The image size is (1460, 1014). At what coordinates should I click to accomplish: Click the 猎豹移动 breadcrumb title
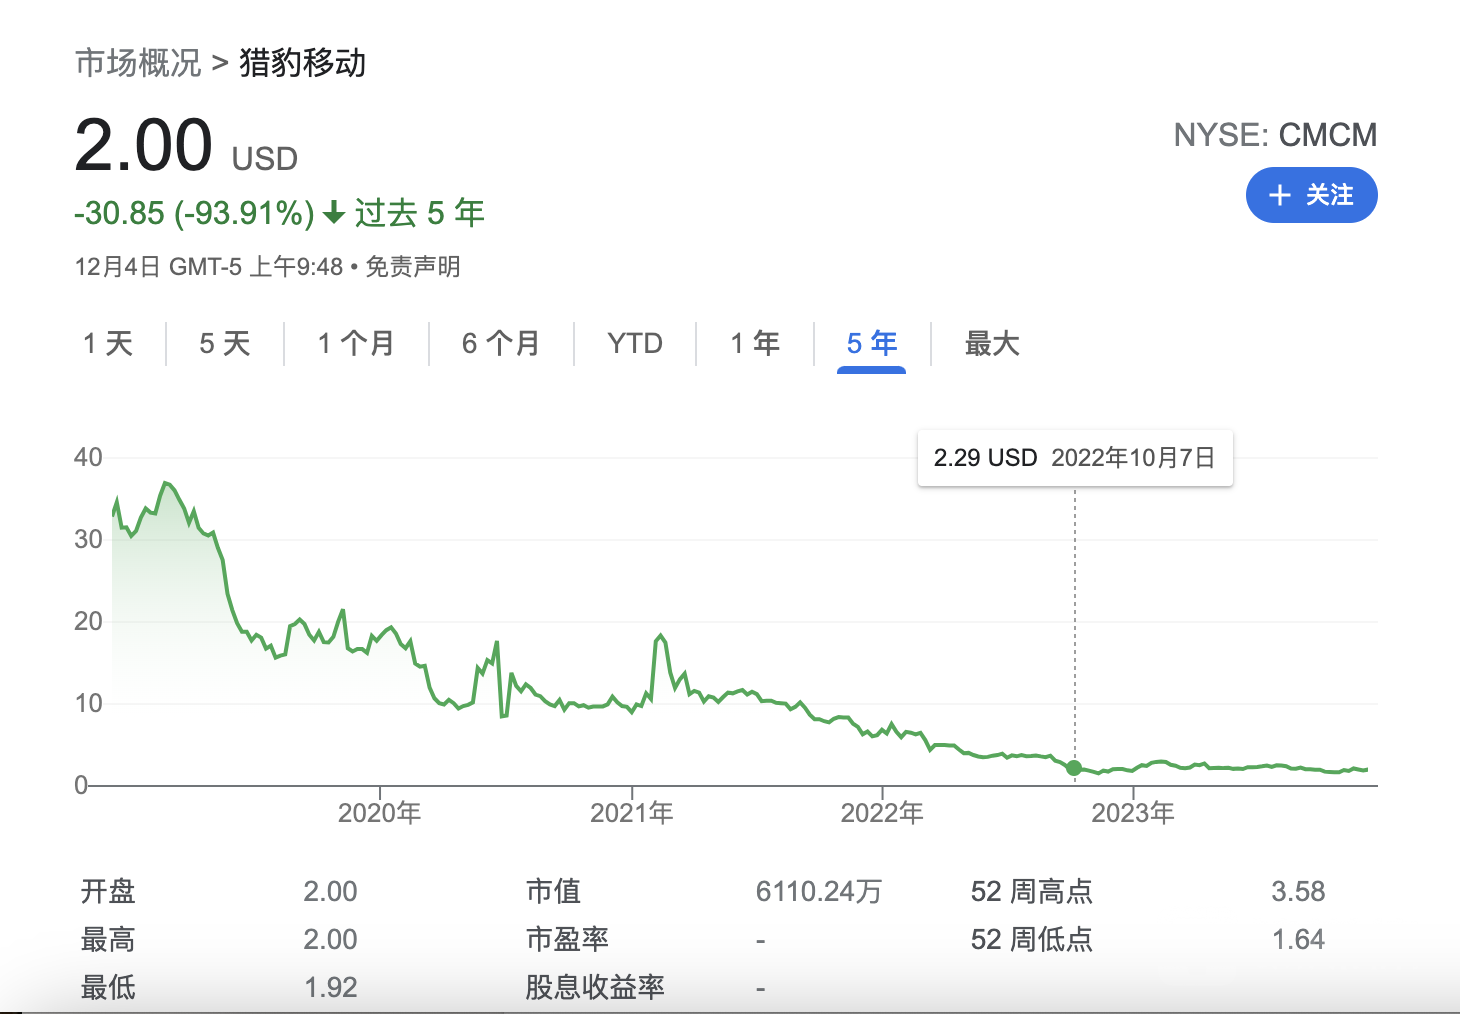[x=302, y=63]
